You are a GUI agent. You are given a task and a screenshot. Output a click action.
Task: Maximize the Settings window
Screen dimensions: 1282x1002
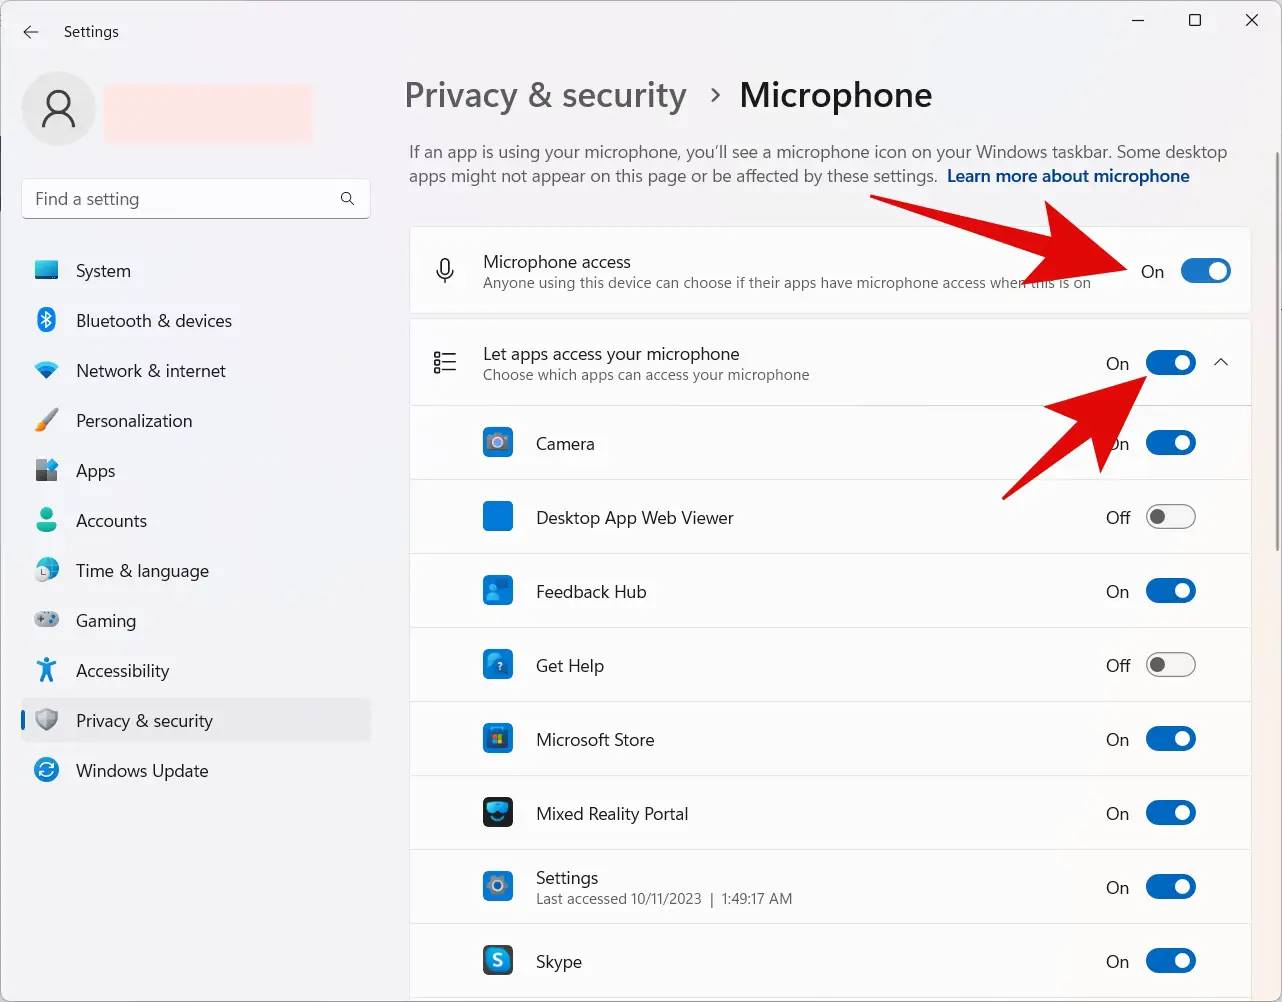(x=1194, y=20)
